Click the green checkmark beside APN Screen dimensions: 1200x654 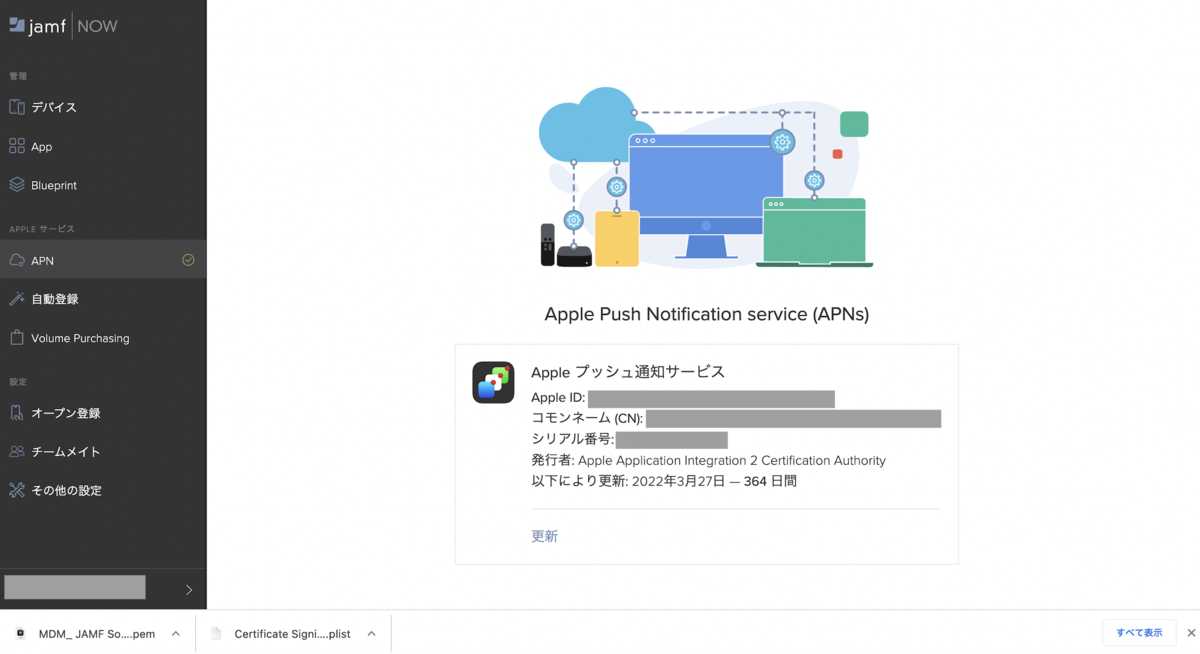[x=187, y=260]
